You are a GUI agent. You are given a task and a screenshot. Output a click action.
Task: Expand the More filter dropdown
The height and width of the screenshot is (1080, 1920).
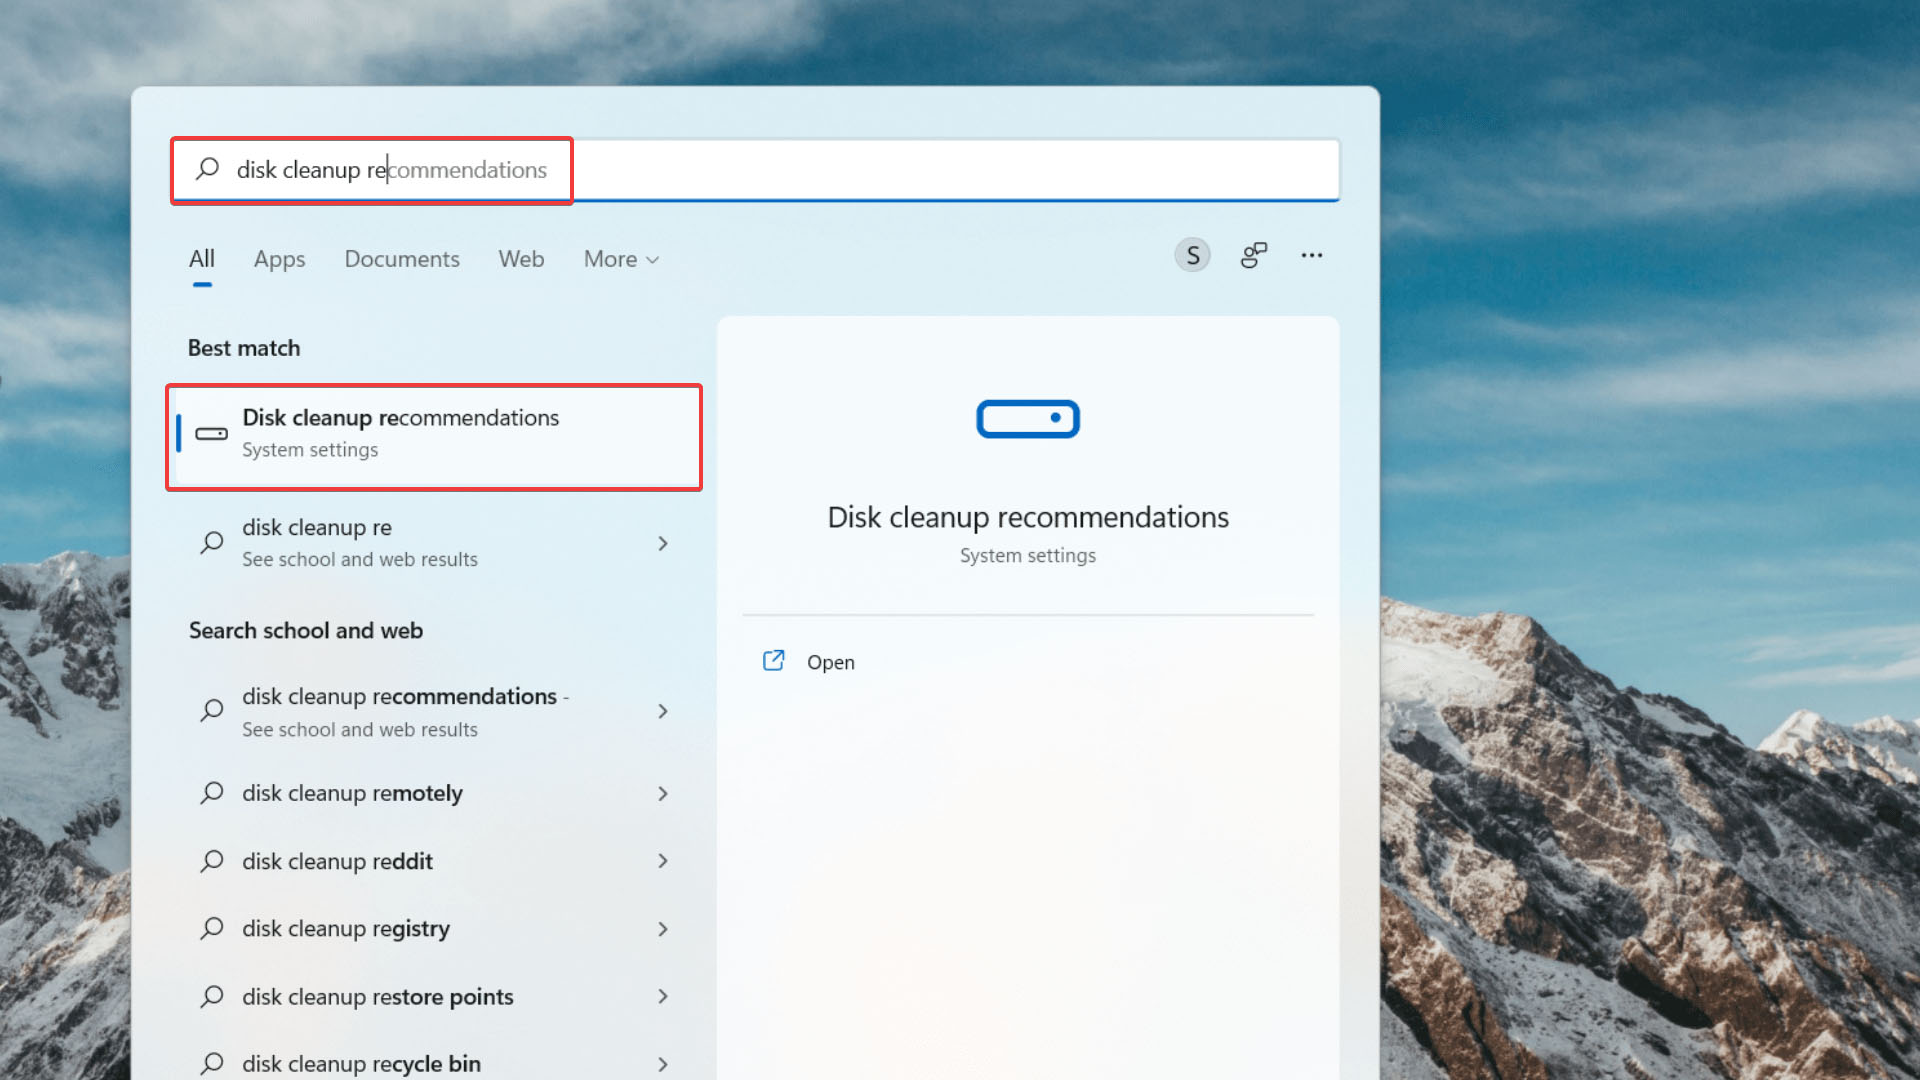coord(621,260)
